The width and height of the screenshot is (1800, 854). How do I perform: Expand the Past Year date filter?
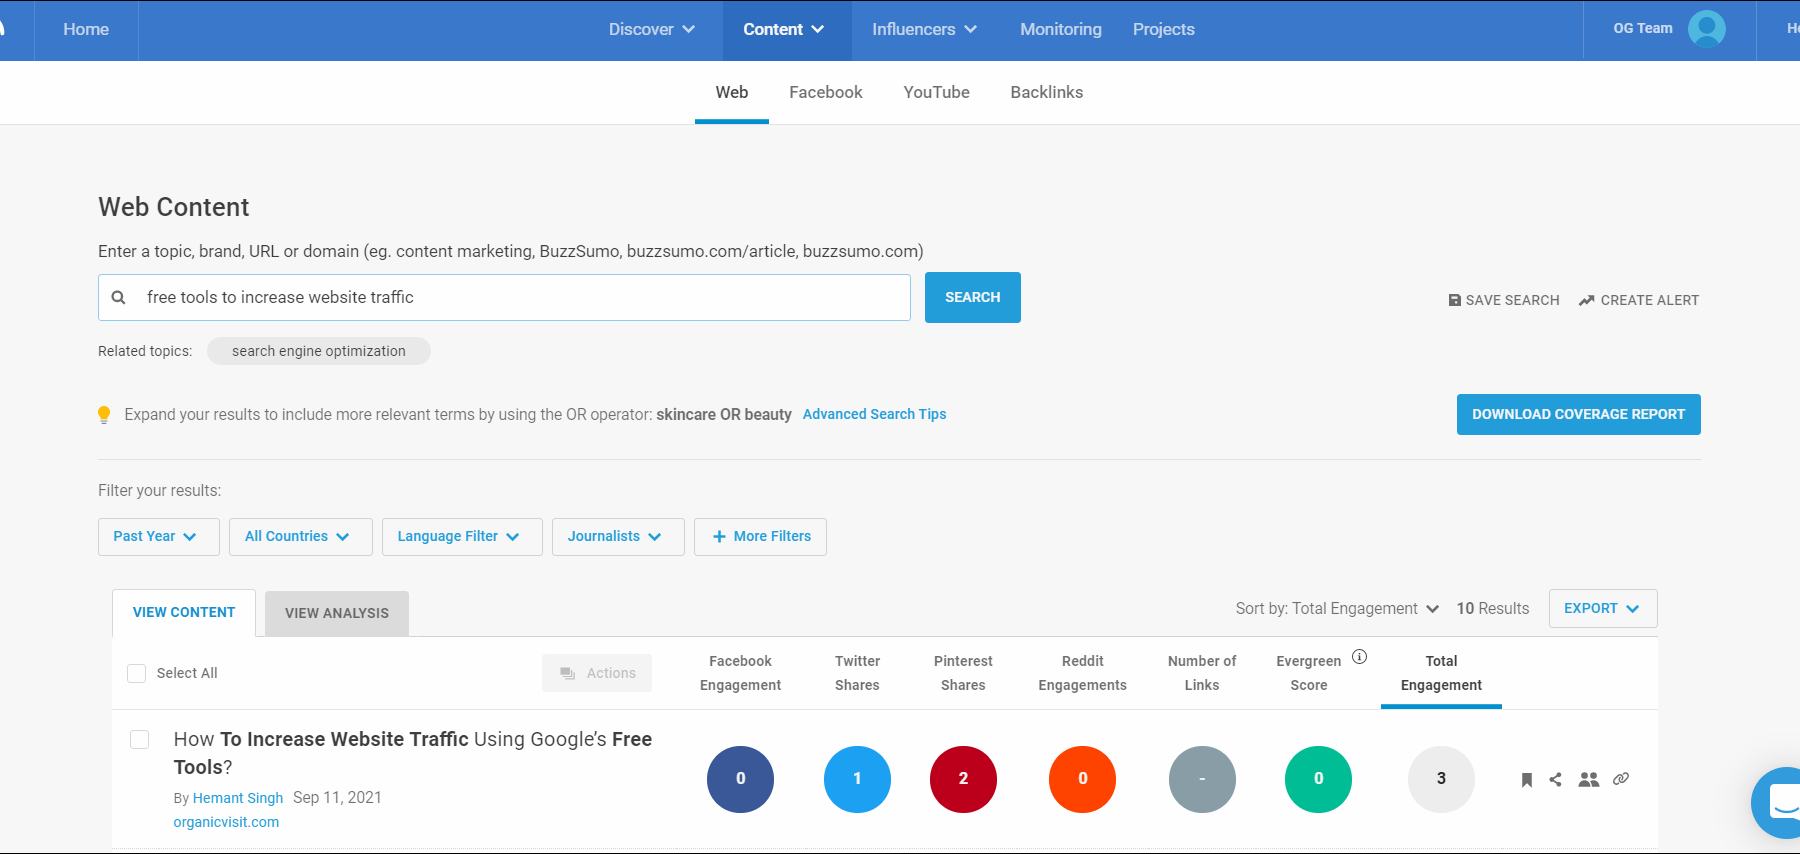(x=158, y=537)
